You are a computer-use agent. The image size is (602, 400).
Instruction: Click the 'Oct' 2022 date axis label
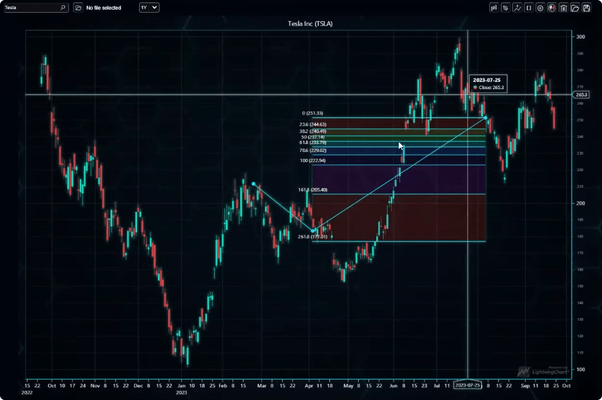[52, 385]
